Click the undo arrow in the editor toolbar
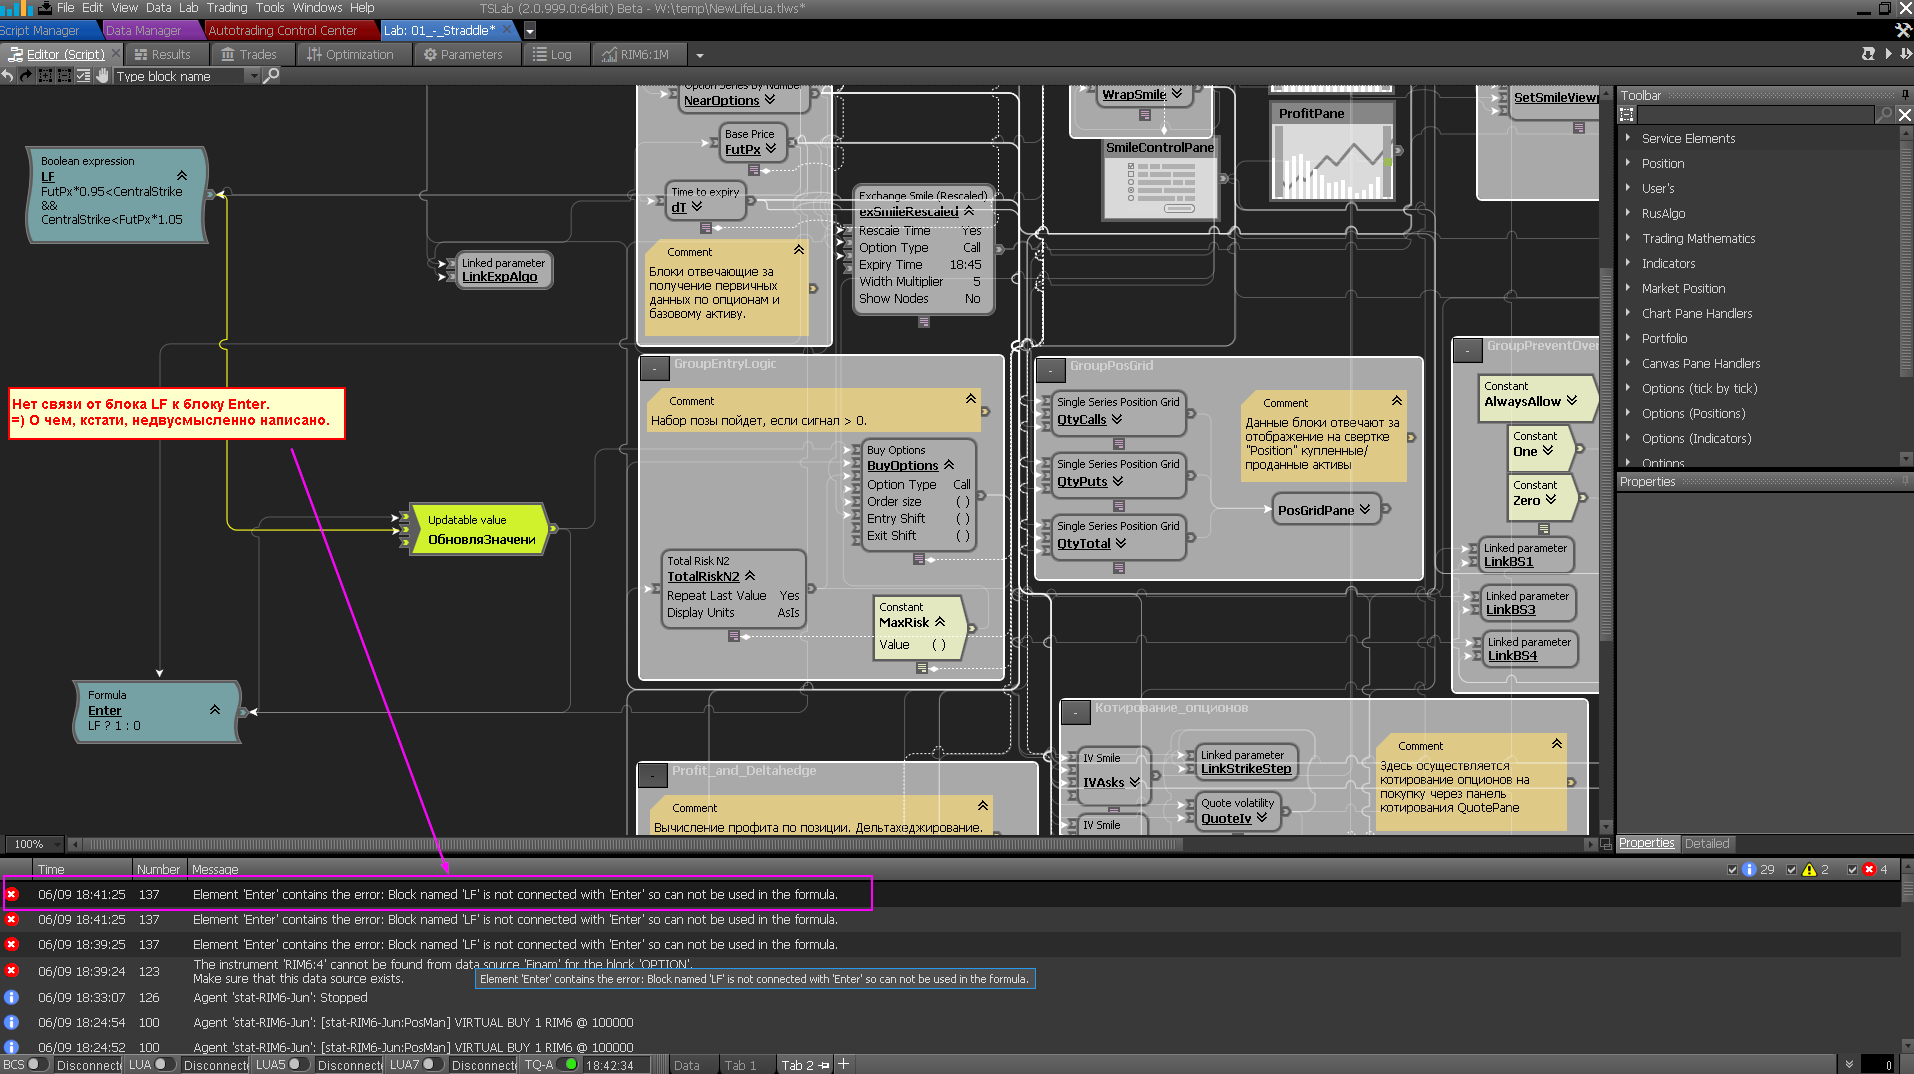 [x=8, y=76]
